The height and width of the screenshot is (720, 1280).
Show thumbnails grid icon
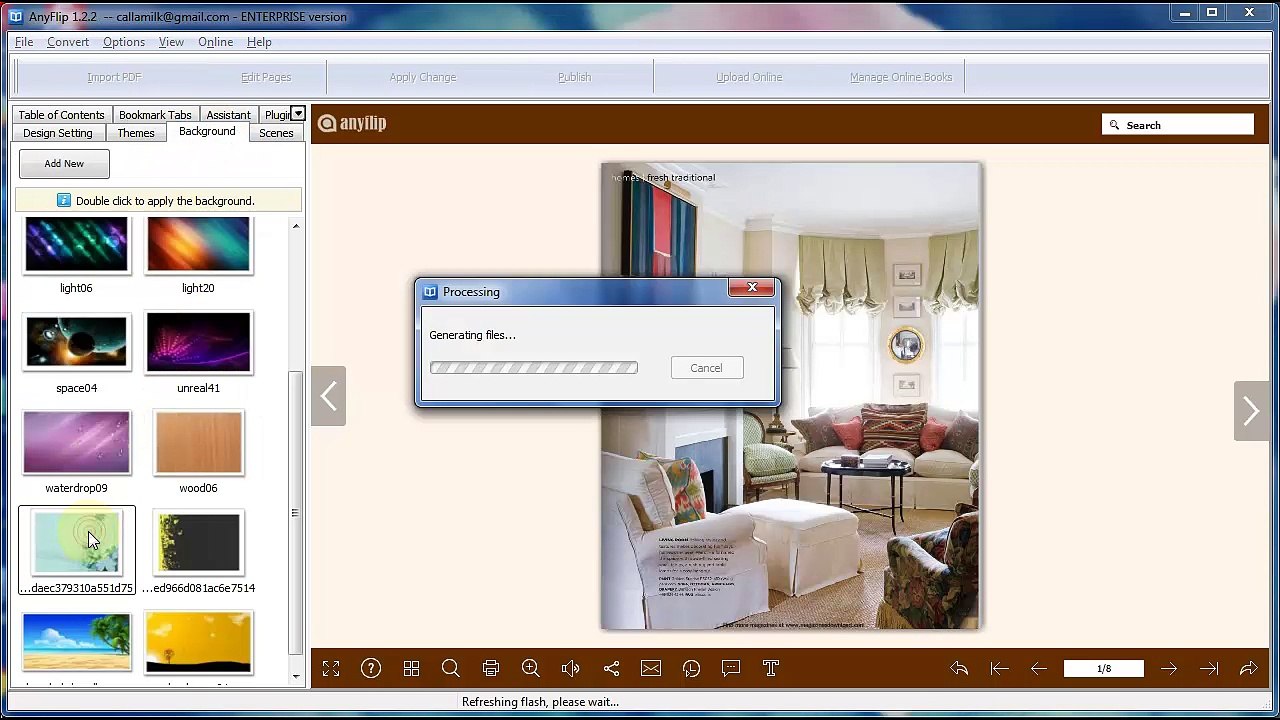[411, 669]
